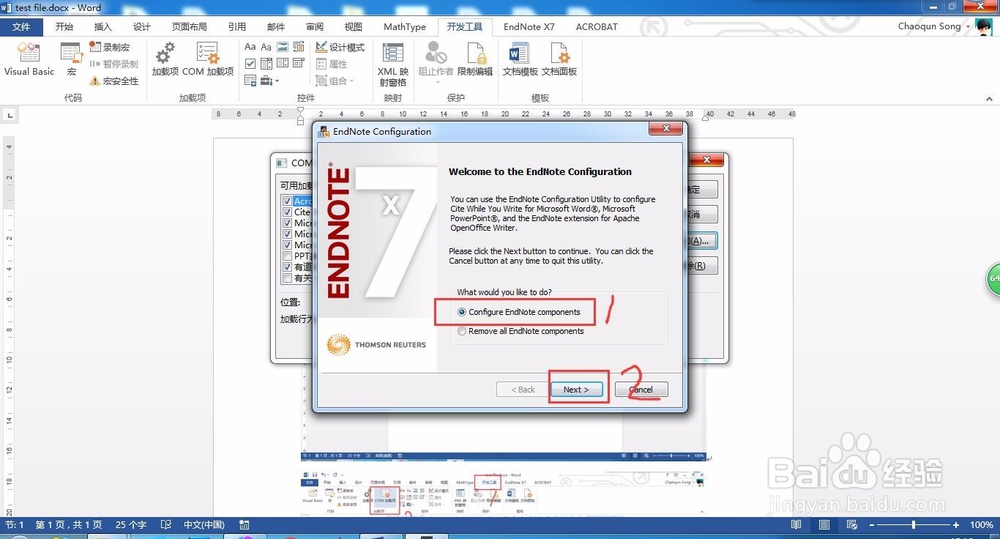Open 宏安全性 macro security settings
1000x539 pixels.
pyautogui.click(x=114, y=81)
